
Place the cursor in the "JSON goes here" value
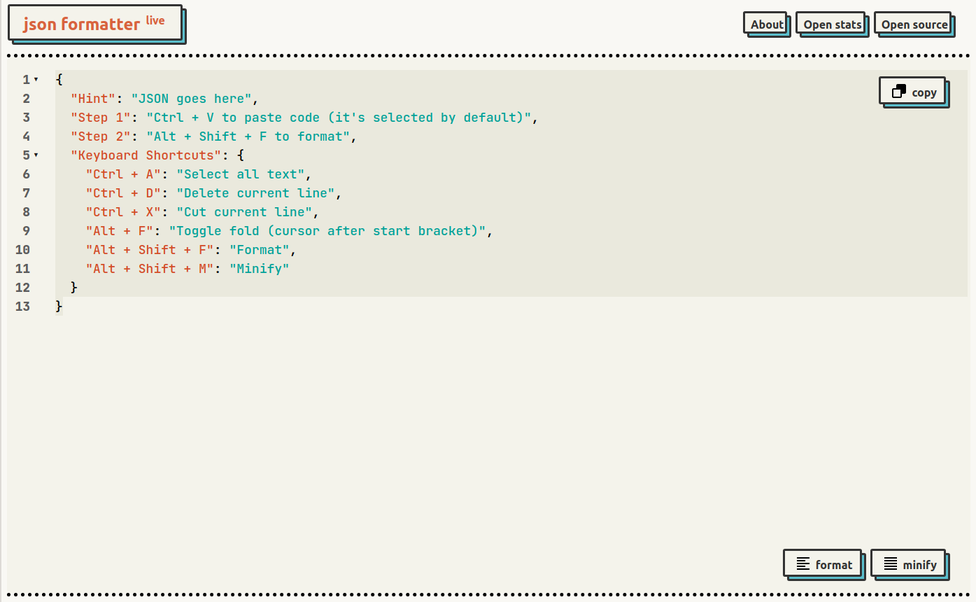190,98
